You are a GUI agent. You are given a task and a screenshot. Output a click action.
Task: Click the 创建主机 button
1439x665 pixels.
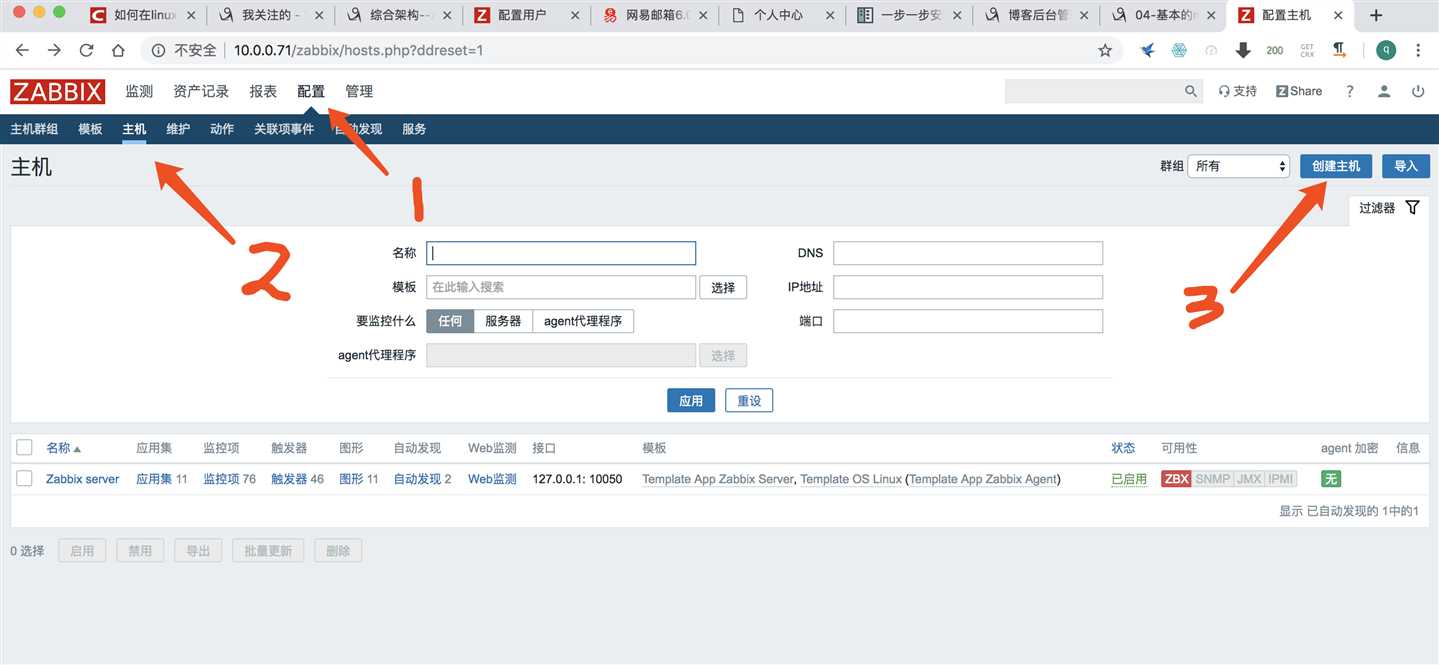[1336, 166]
